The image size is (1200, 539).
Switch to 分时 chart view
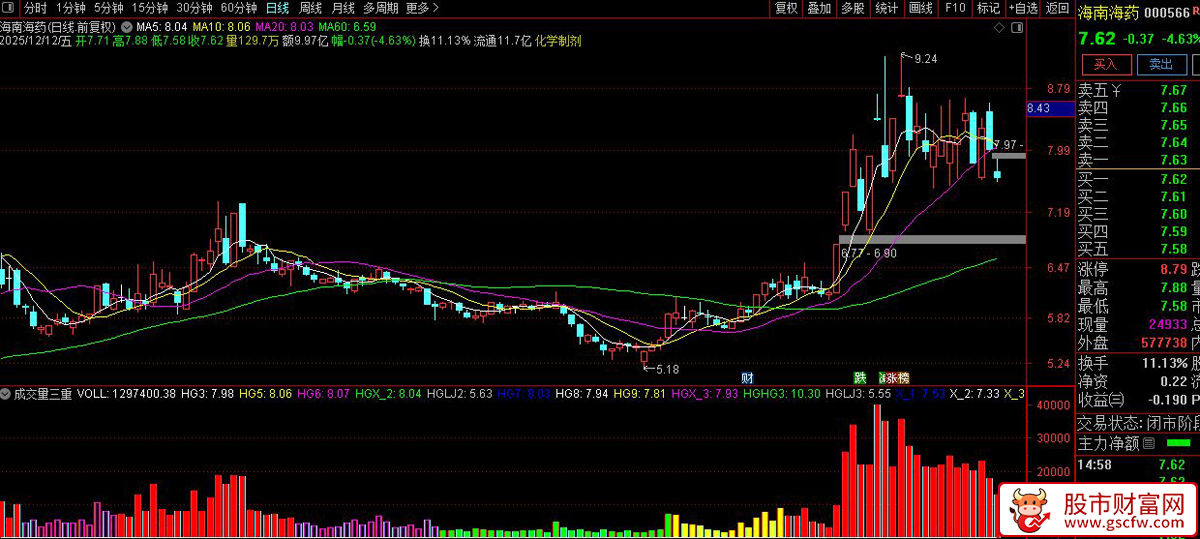35,7
